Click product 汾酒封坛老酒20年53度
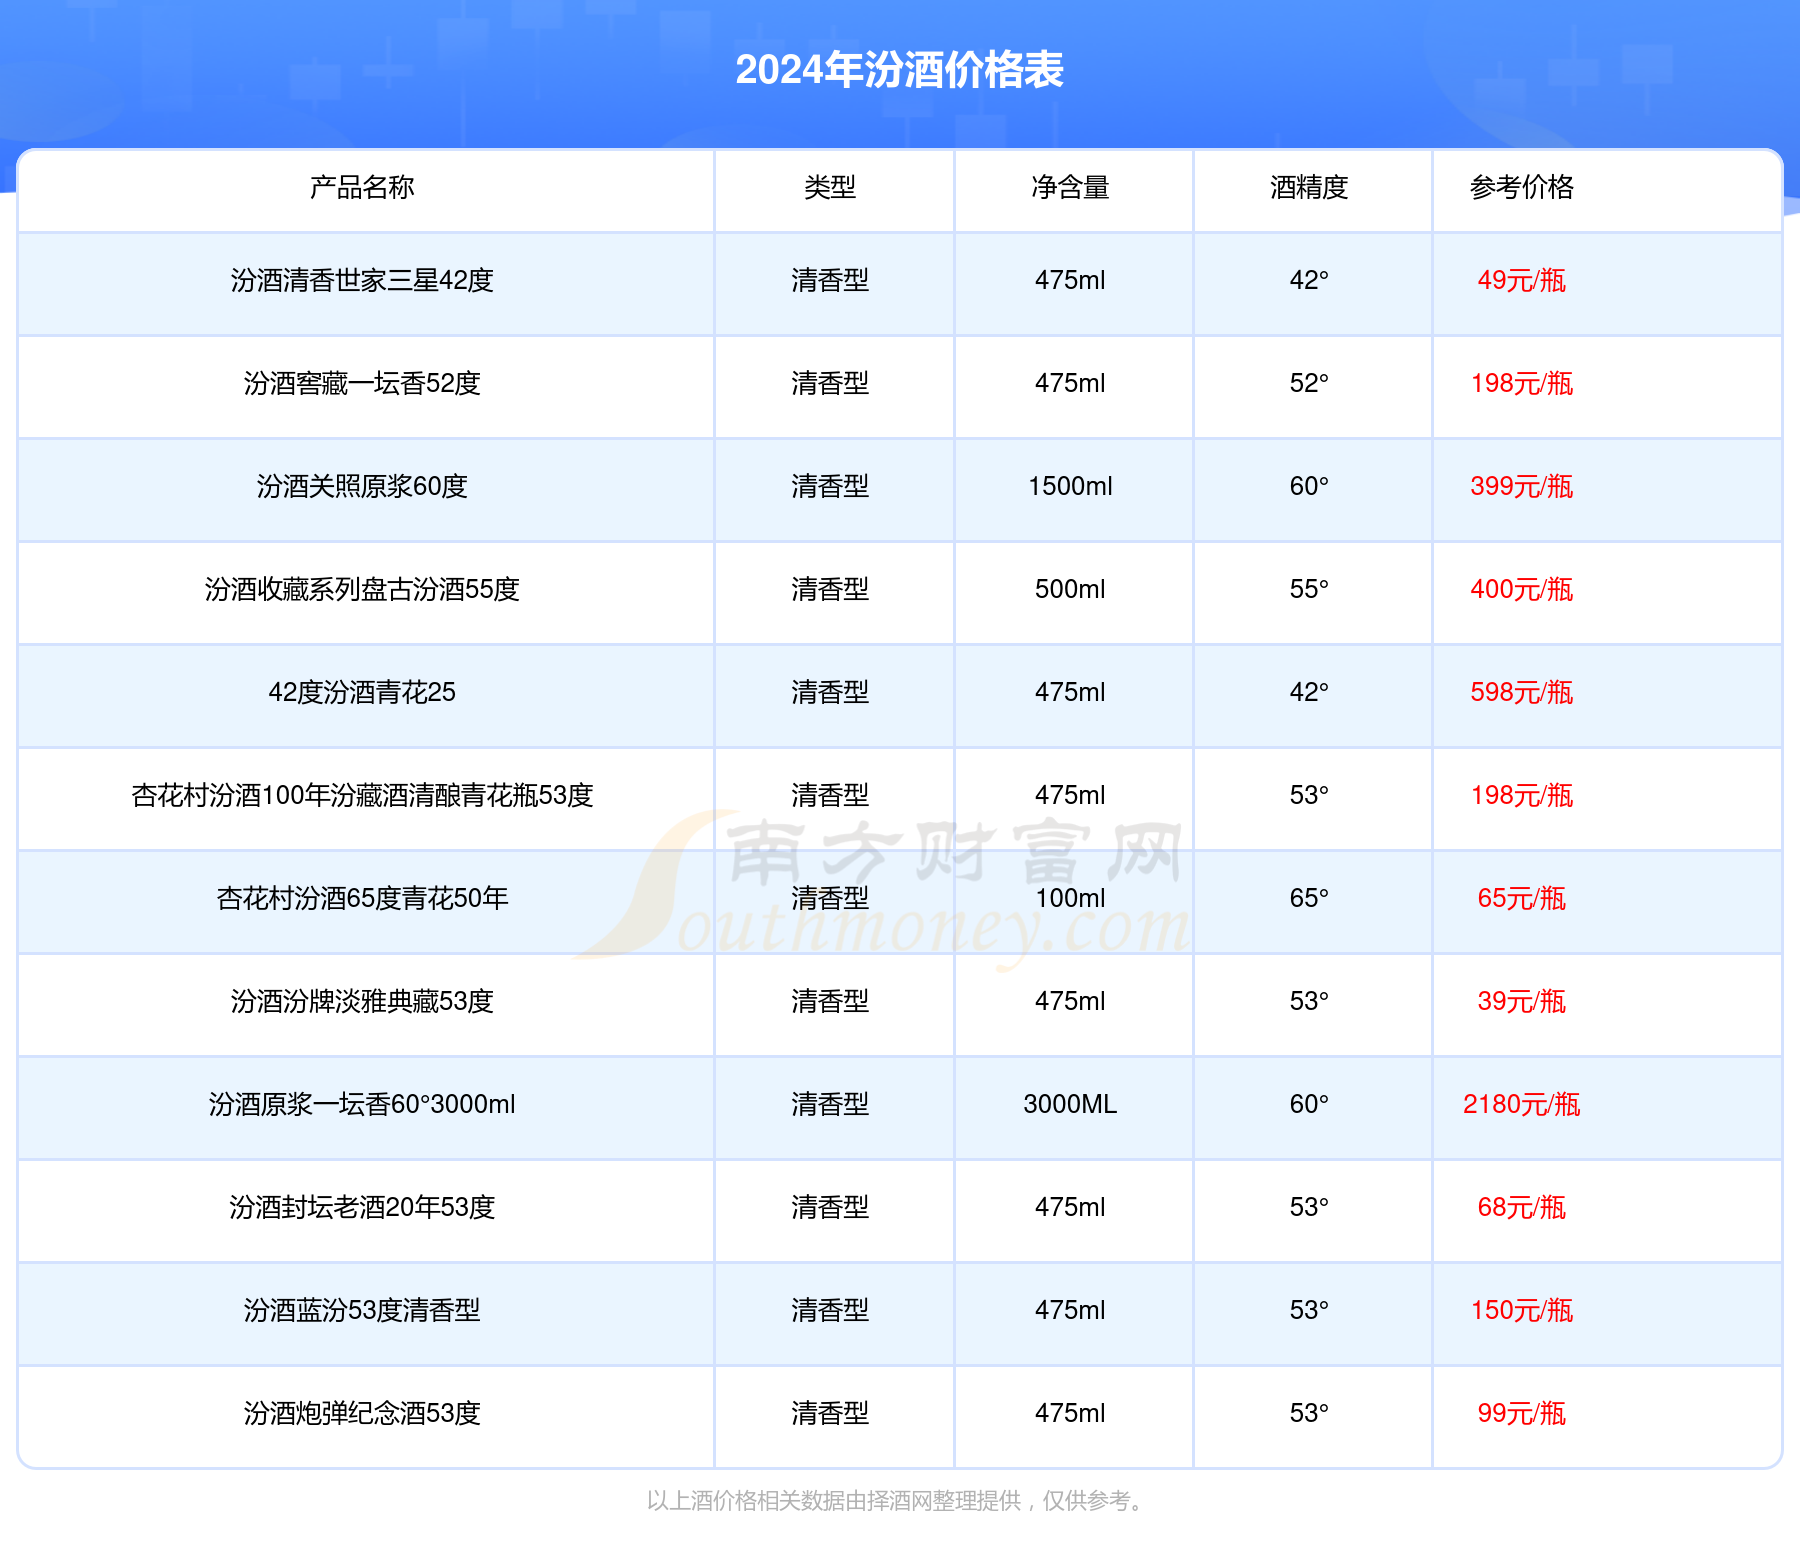The width and height of the screenshot is (1800, 1560). pos(362,1207)
